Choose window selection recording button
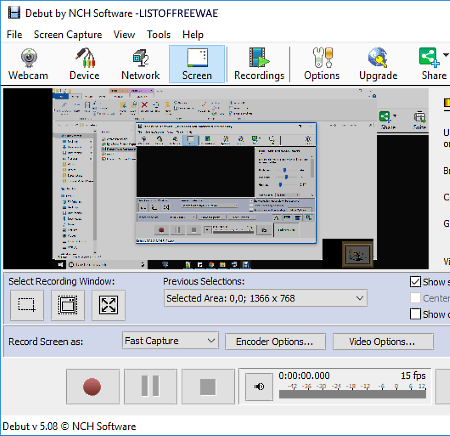The width and height of the screenshot is (450, 436). pos(68,305)
